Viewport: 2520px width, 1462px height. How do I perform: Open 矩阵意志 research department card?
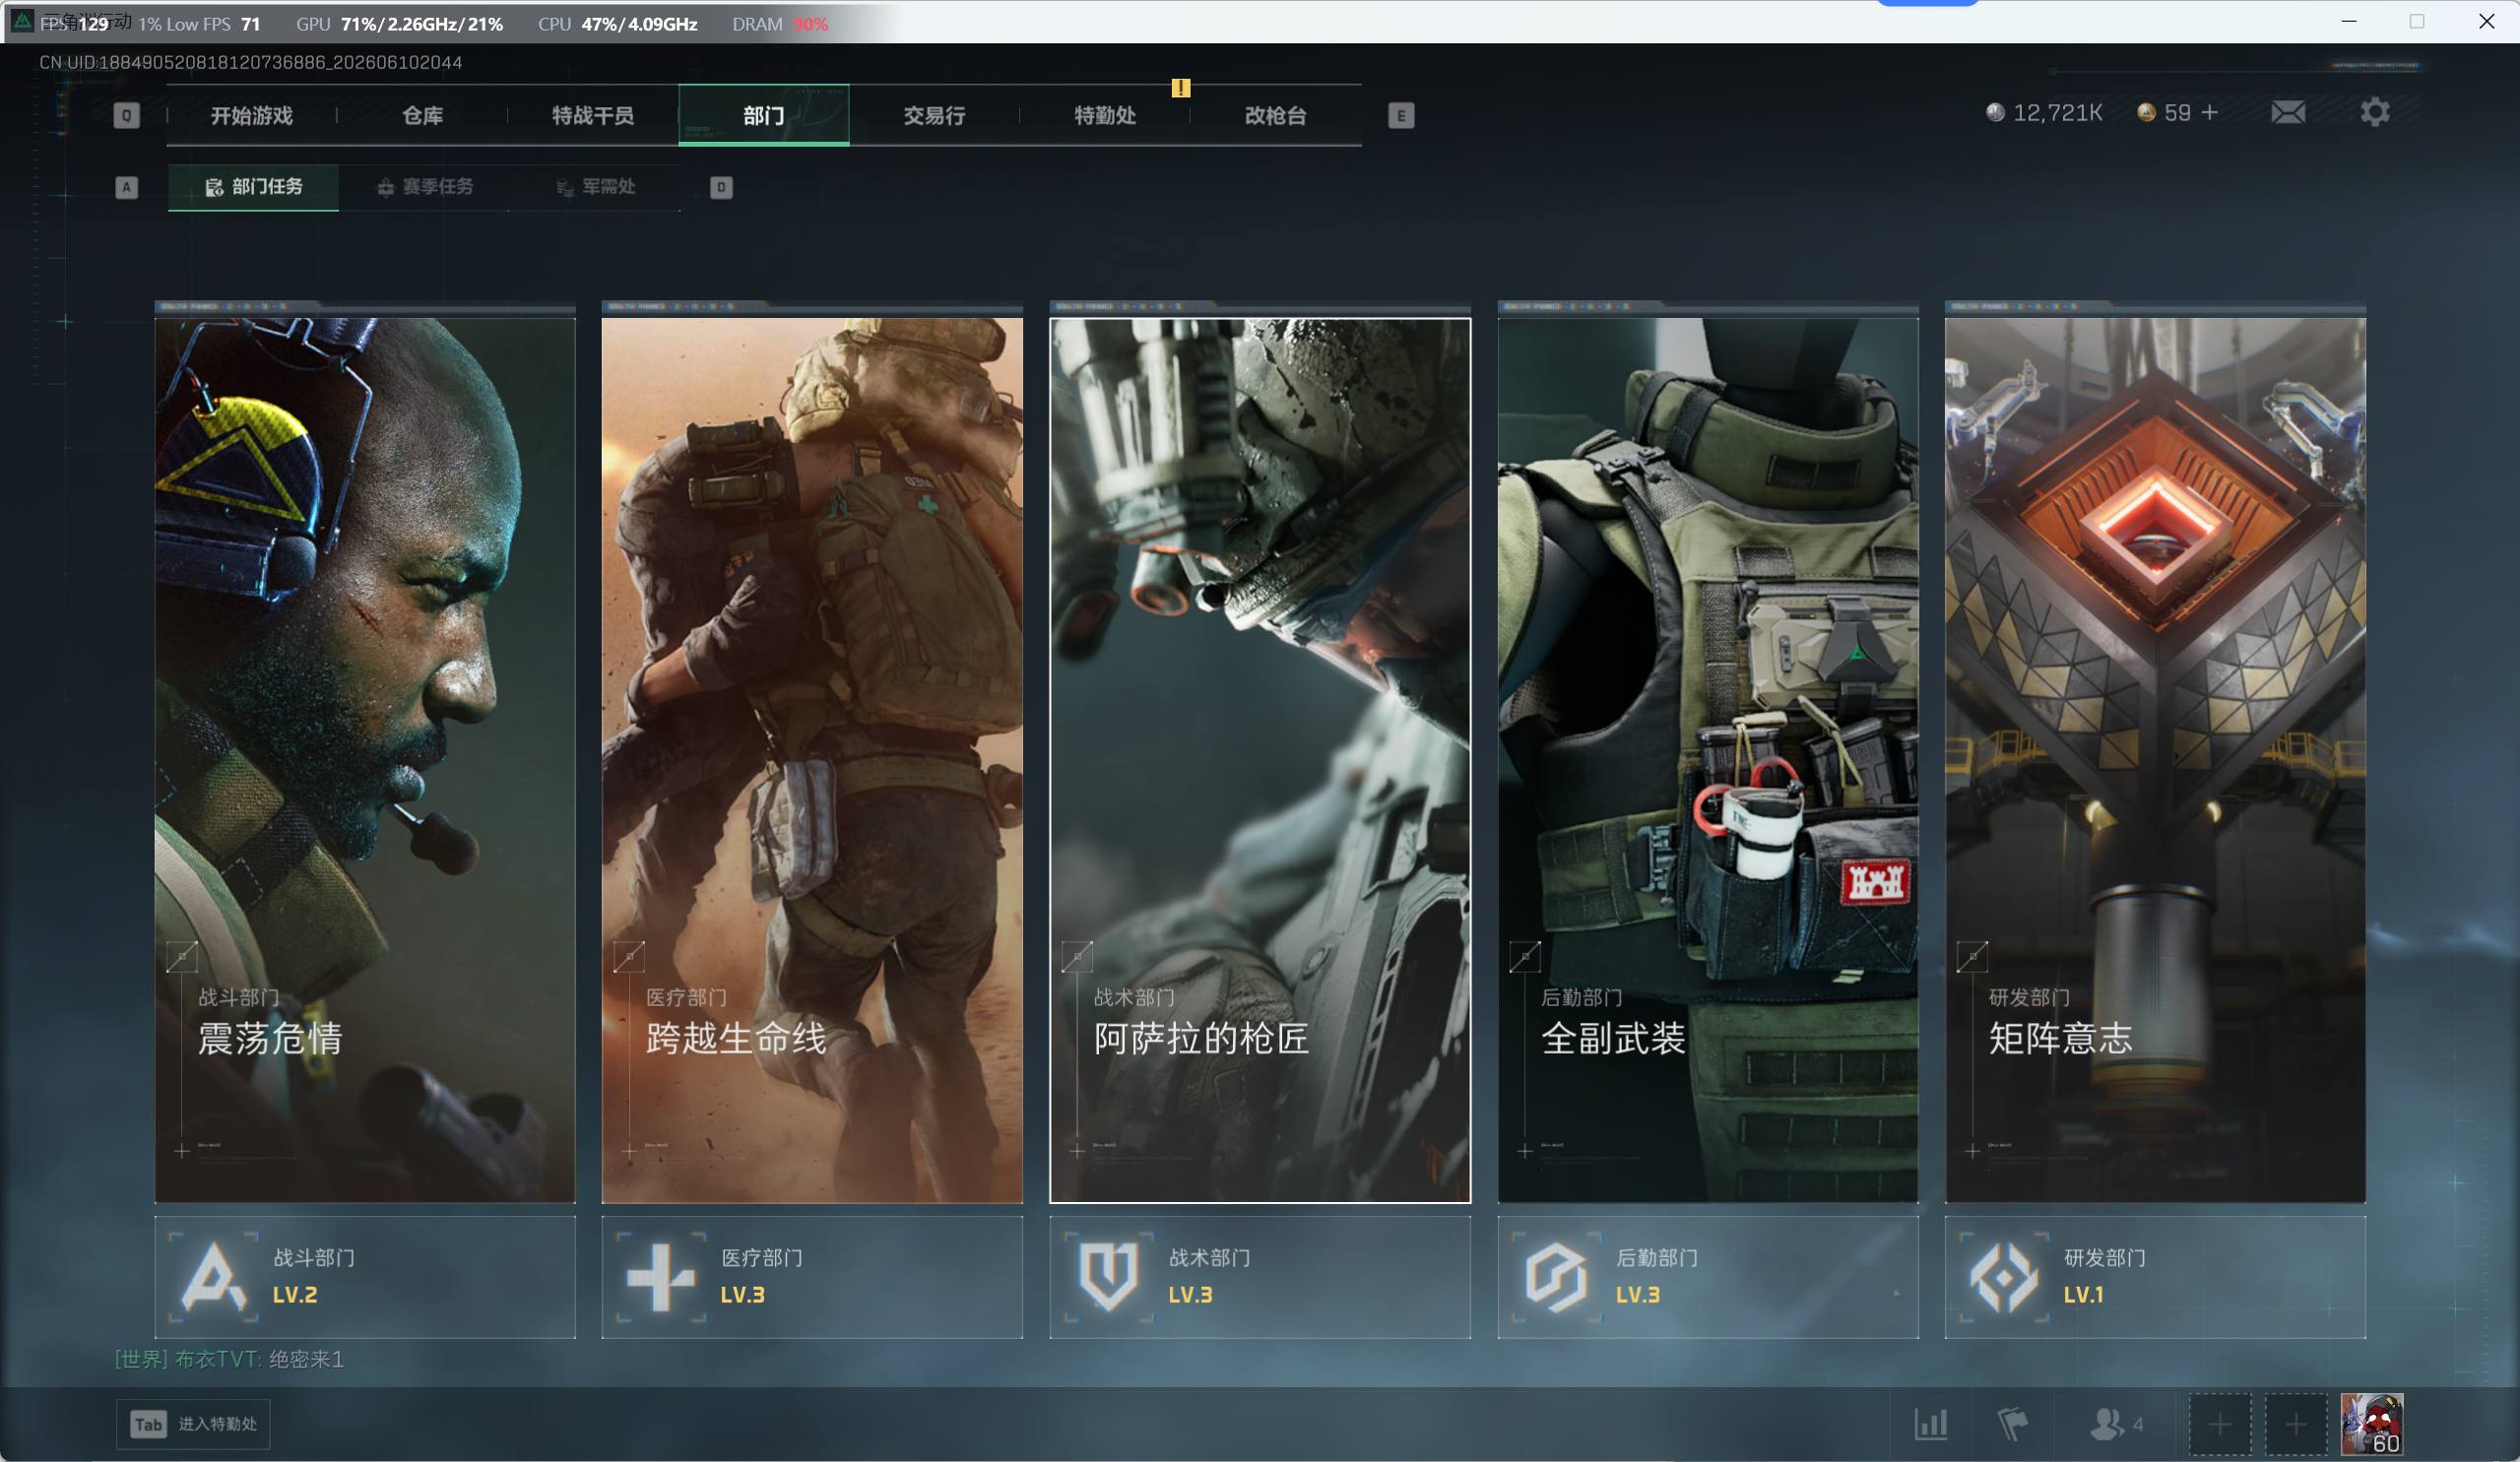pyautogui.click(x=2155, y=760)
